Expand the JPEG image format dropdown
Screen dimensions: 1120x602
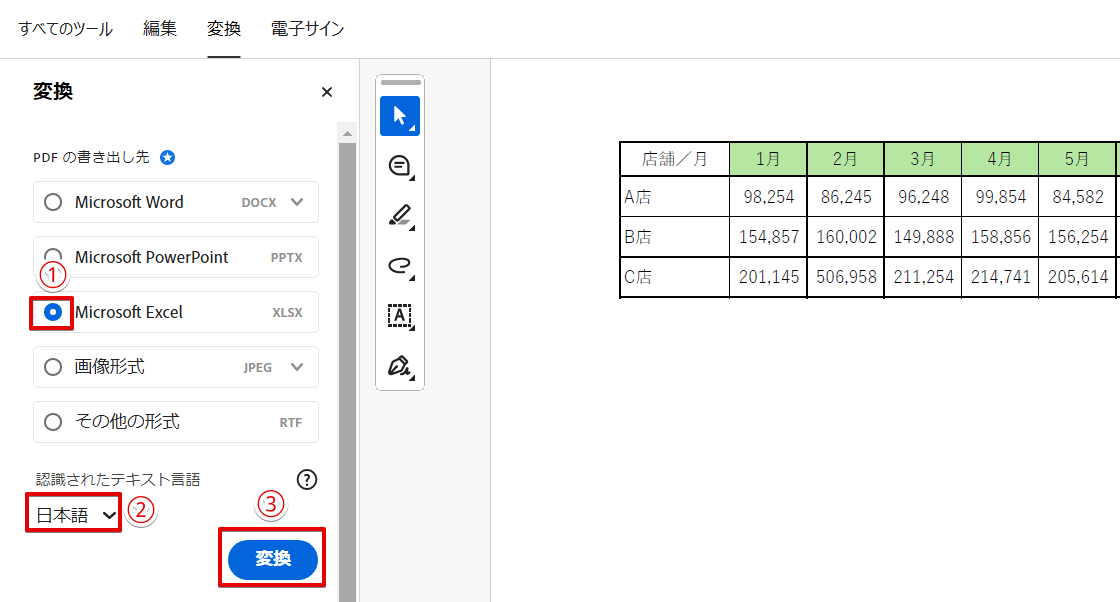(x=297, y=367)
